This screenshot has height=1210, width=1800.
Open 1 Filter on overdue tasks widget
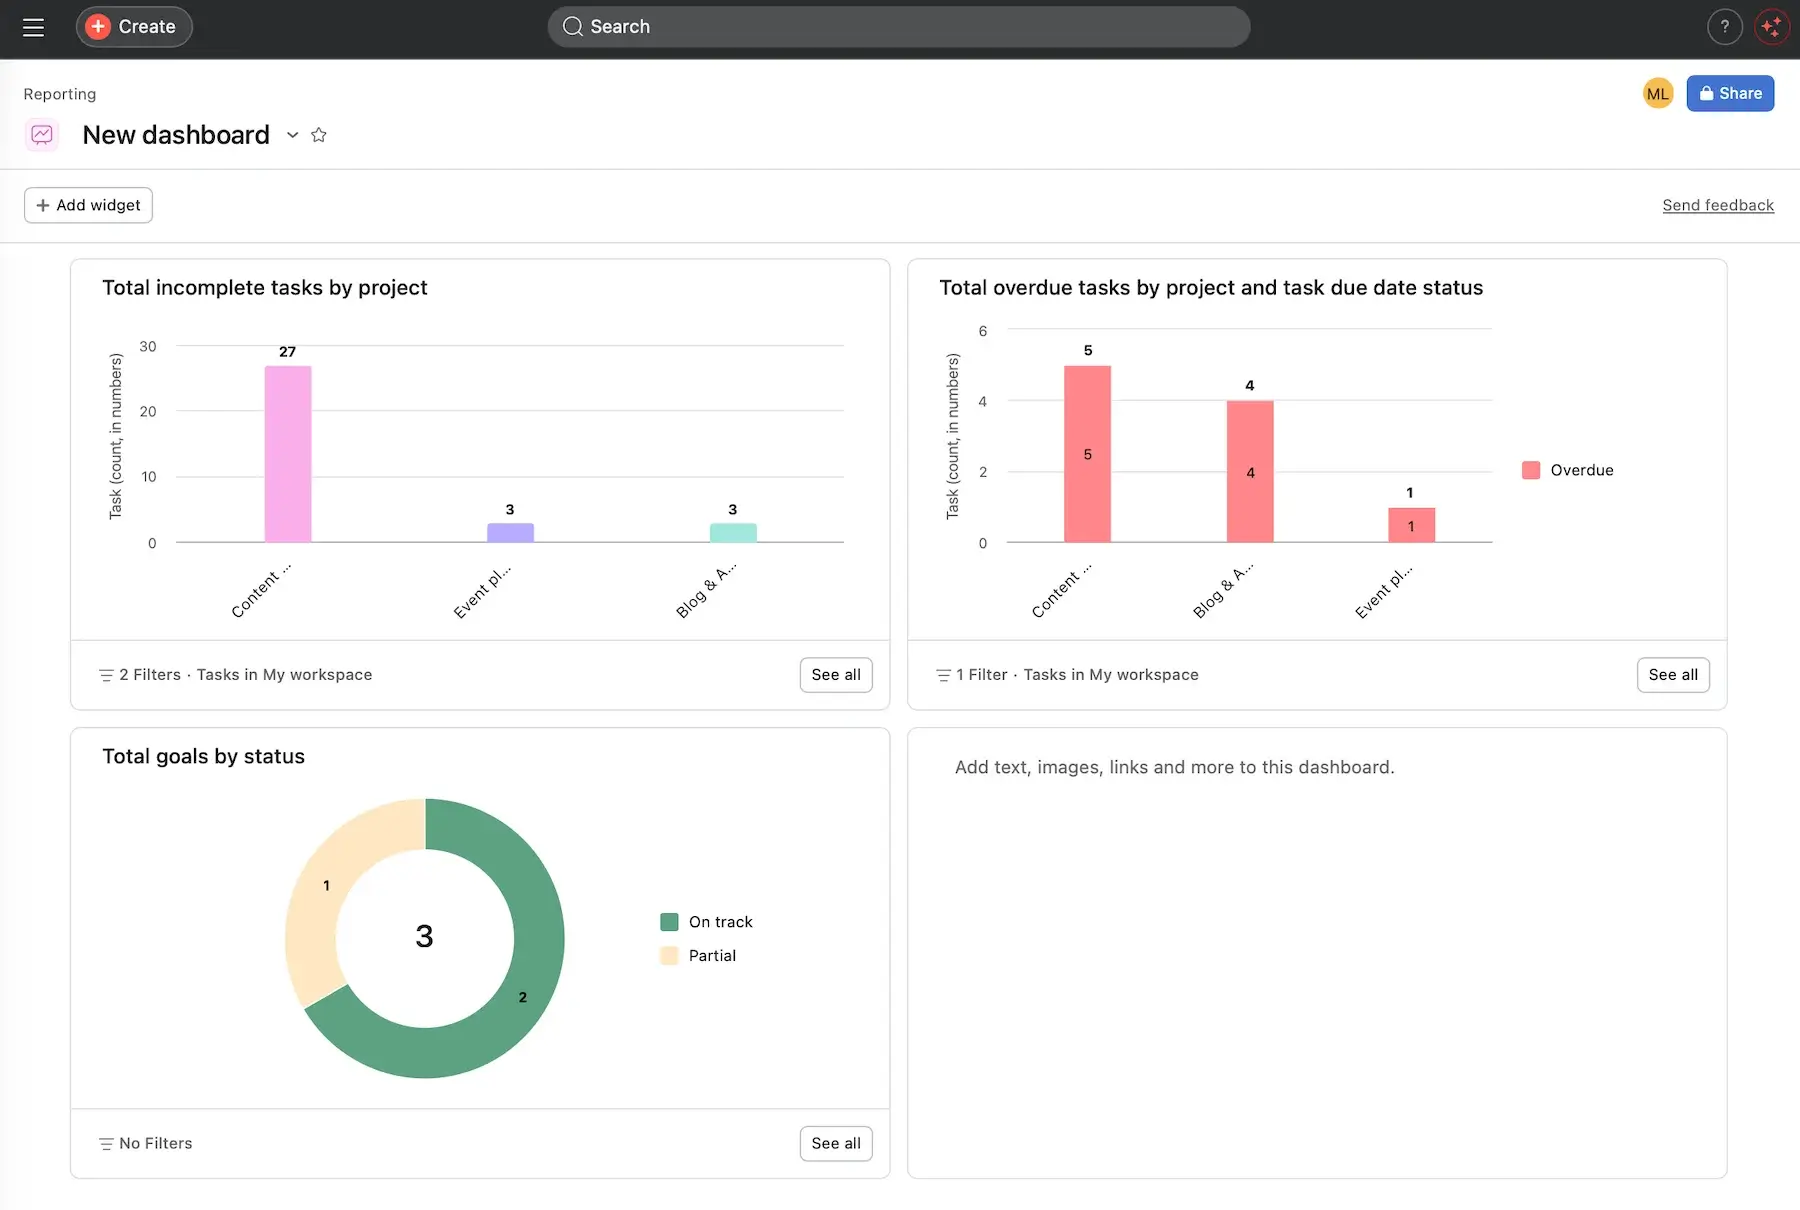(982, 675)
